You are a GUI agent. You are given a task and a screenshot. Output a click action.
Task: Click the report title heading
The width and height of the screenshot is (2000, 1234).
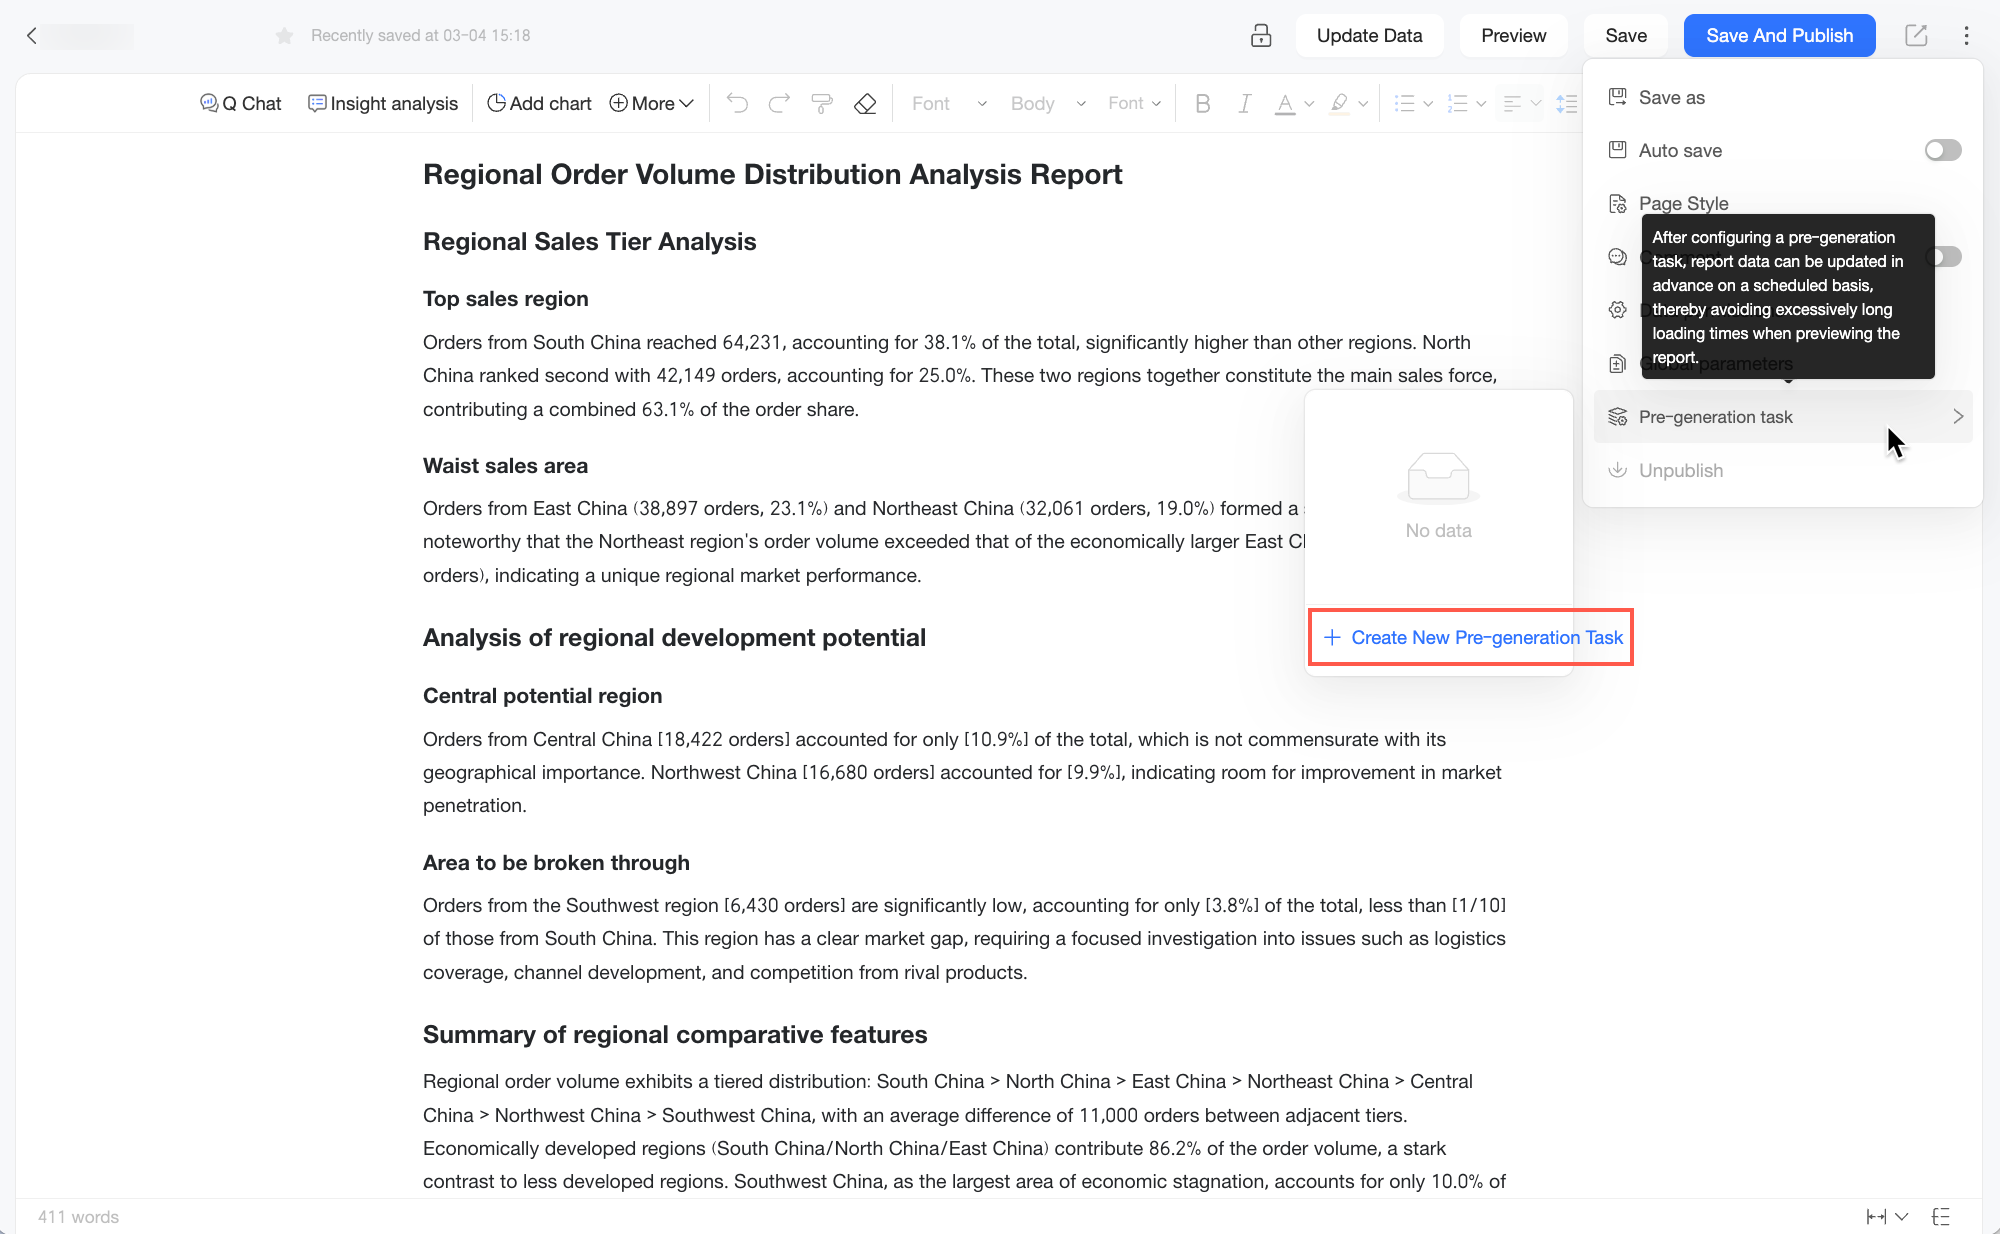coord(772,174)
